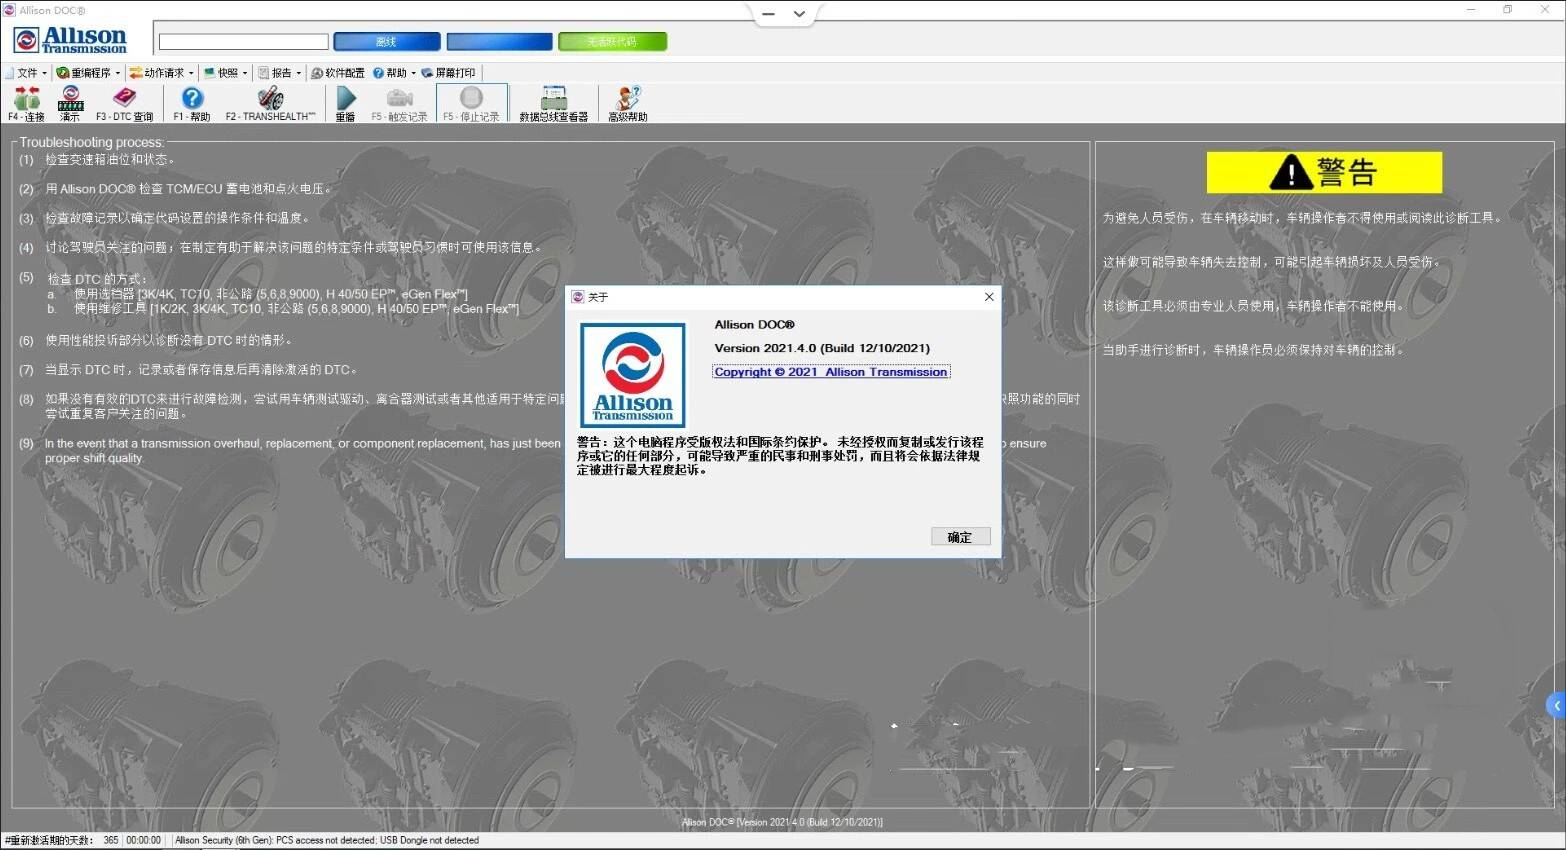Click F5 - 触发记录 camera icon

click(399, 103)
